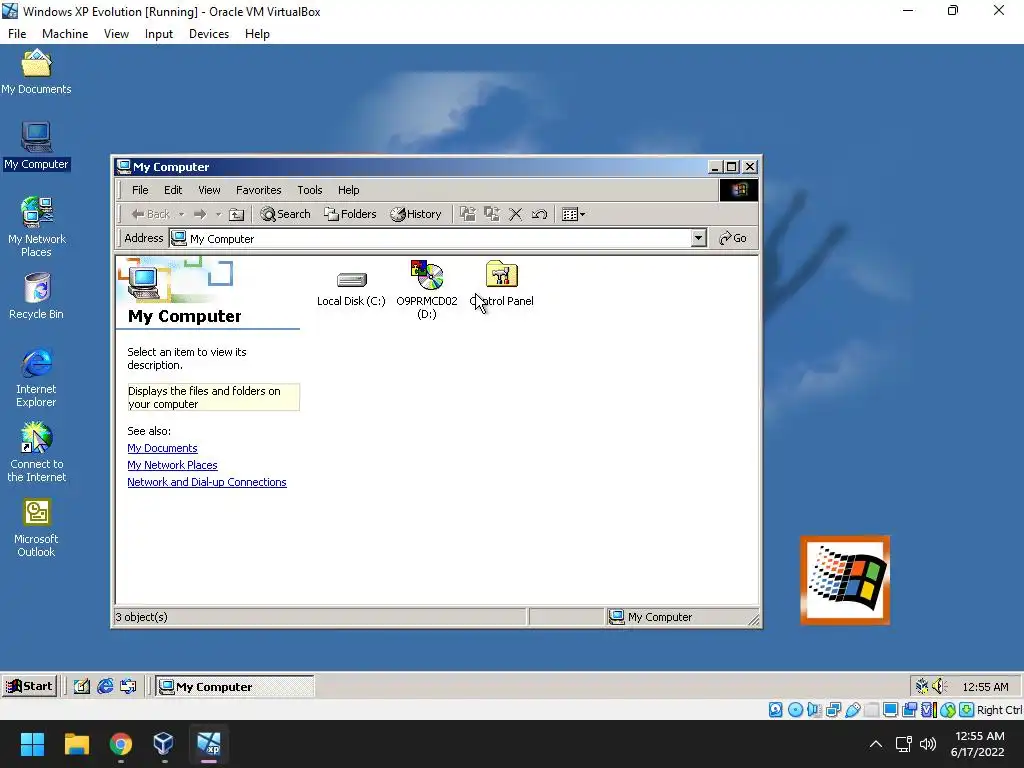Open the View menu in My Computer
The image size is (1024, 768).
coord(209,190)
